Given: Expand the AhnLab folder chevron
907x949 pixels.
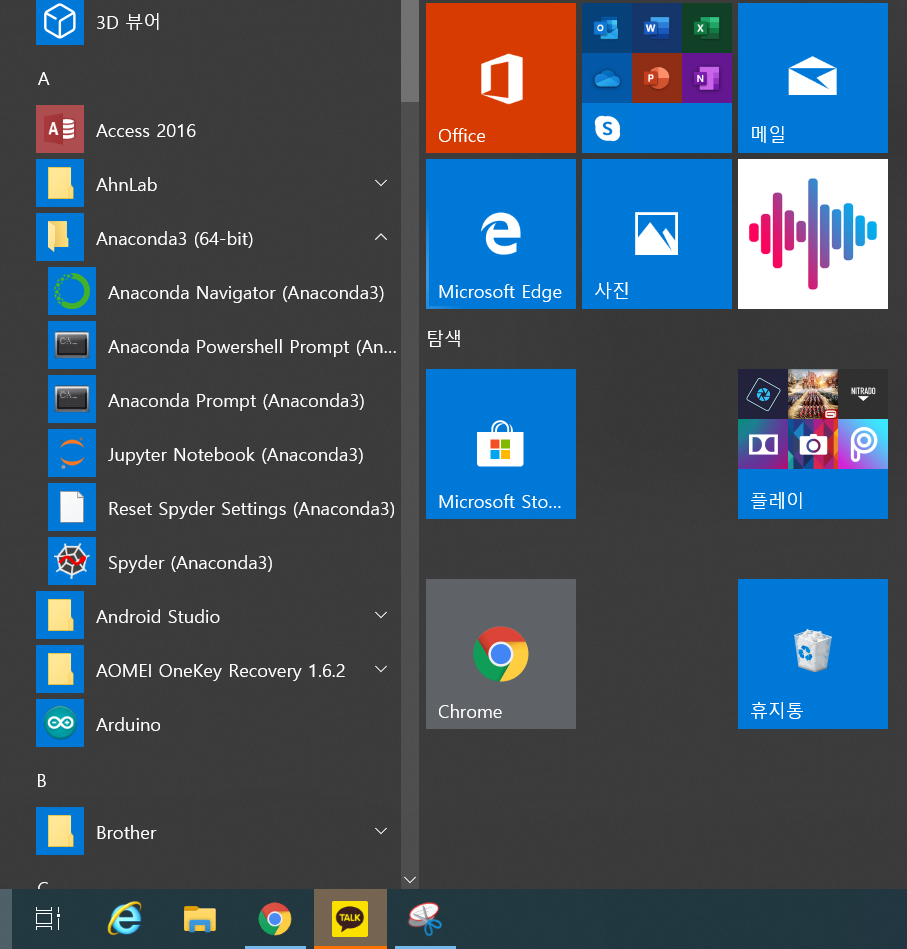Looking at the screenshot, I should 381,183.
